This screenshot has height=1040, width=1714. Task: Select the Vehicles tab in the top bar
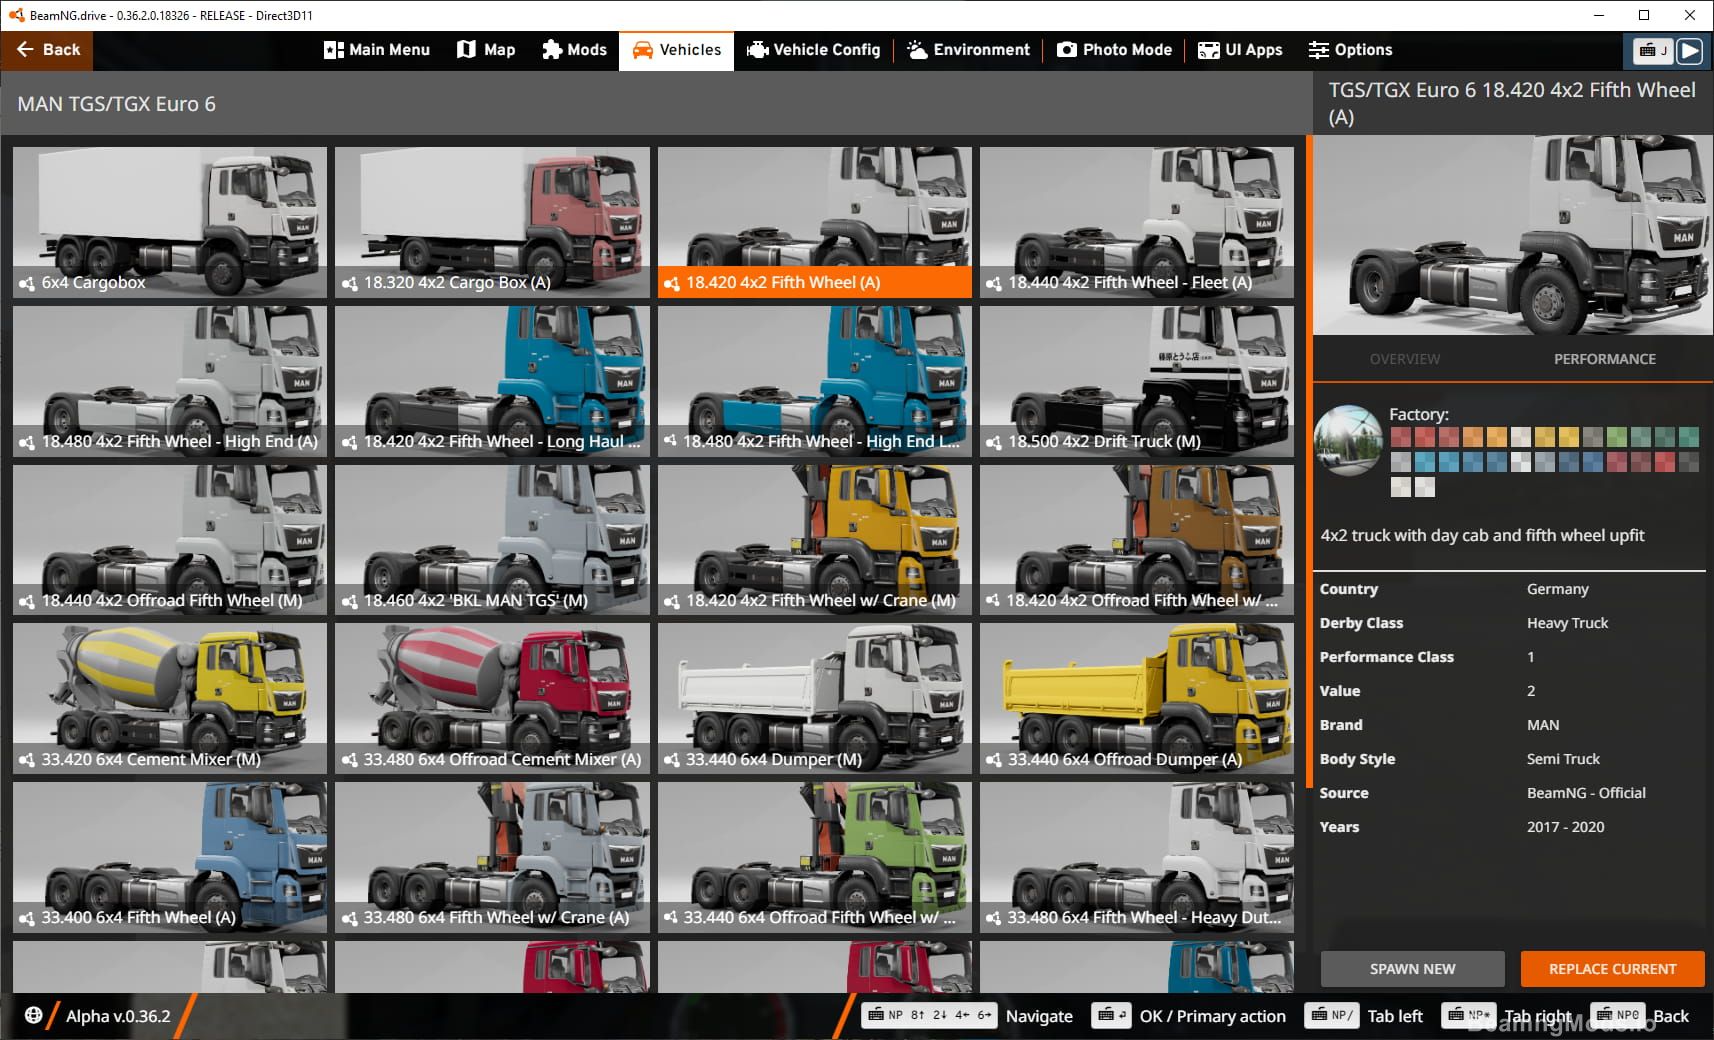click(x=677, y=50)
